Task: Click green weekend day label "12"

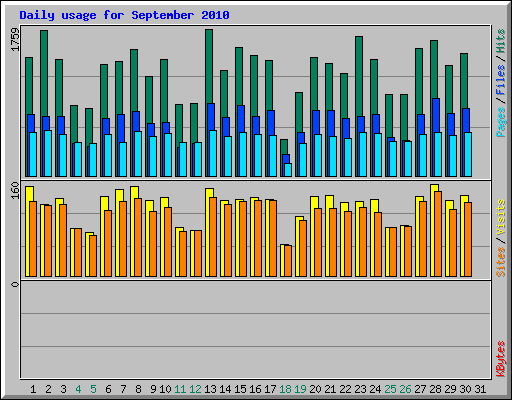Action: click(195, 389)
